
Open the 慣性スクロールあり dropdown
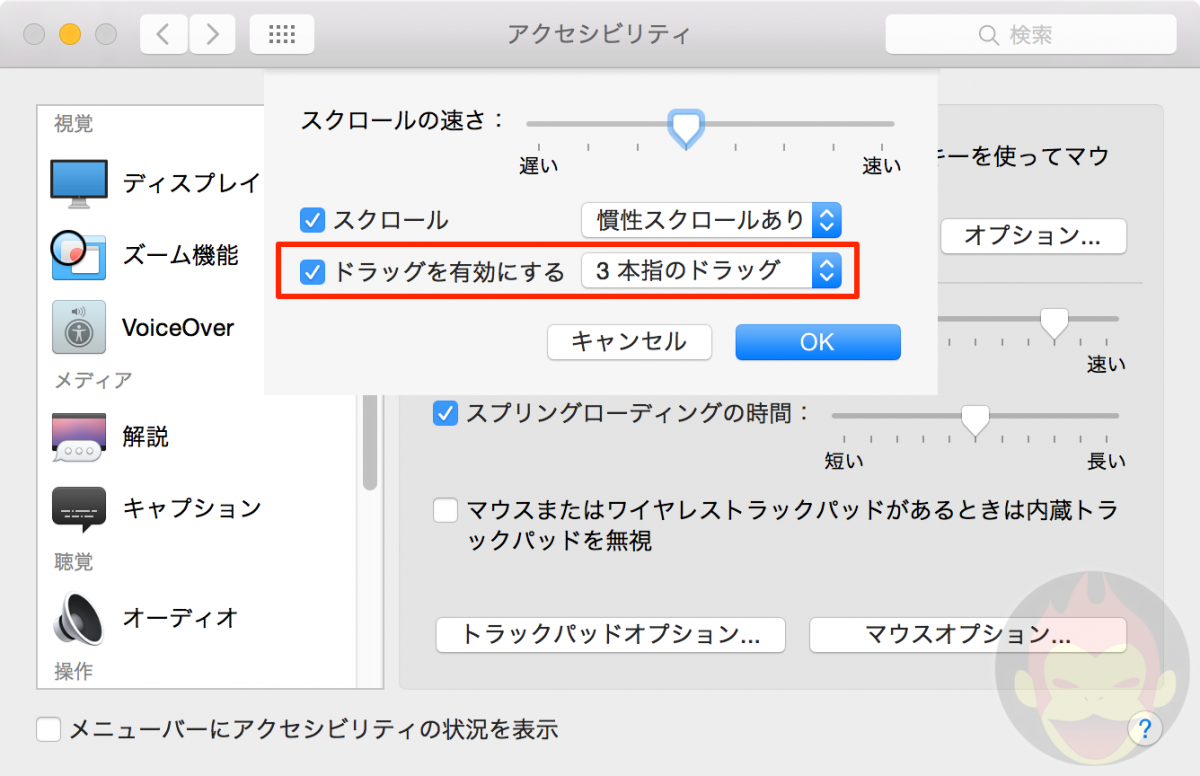coord(710,220)
